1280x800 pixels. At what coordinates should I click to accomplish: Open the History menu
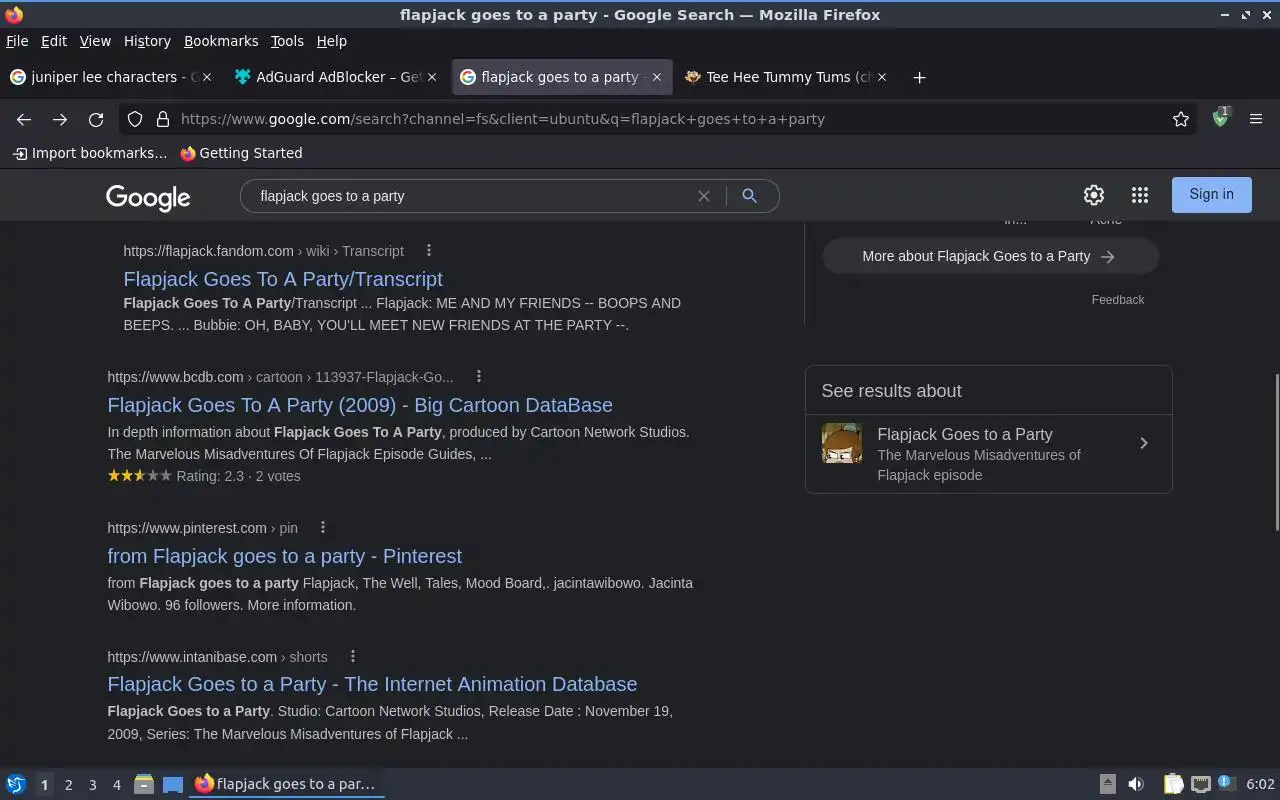147,41
